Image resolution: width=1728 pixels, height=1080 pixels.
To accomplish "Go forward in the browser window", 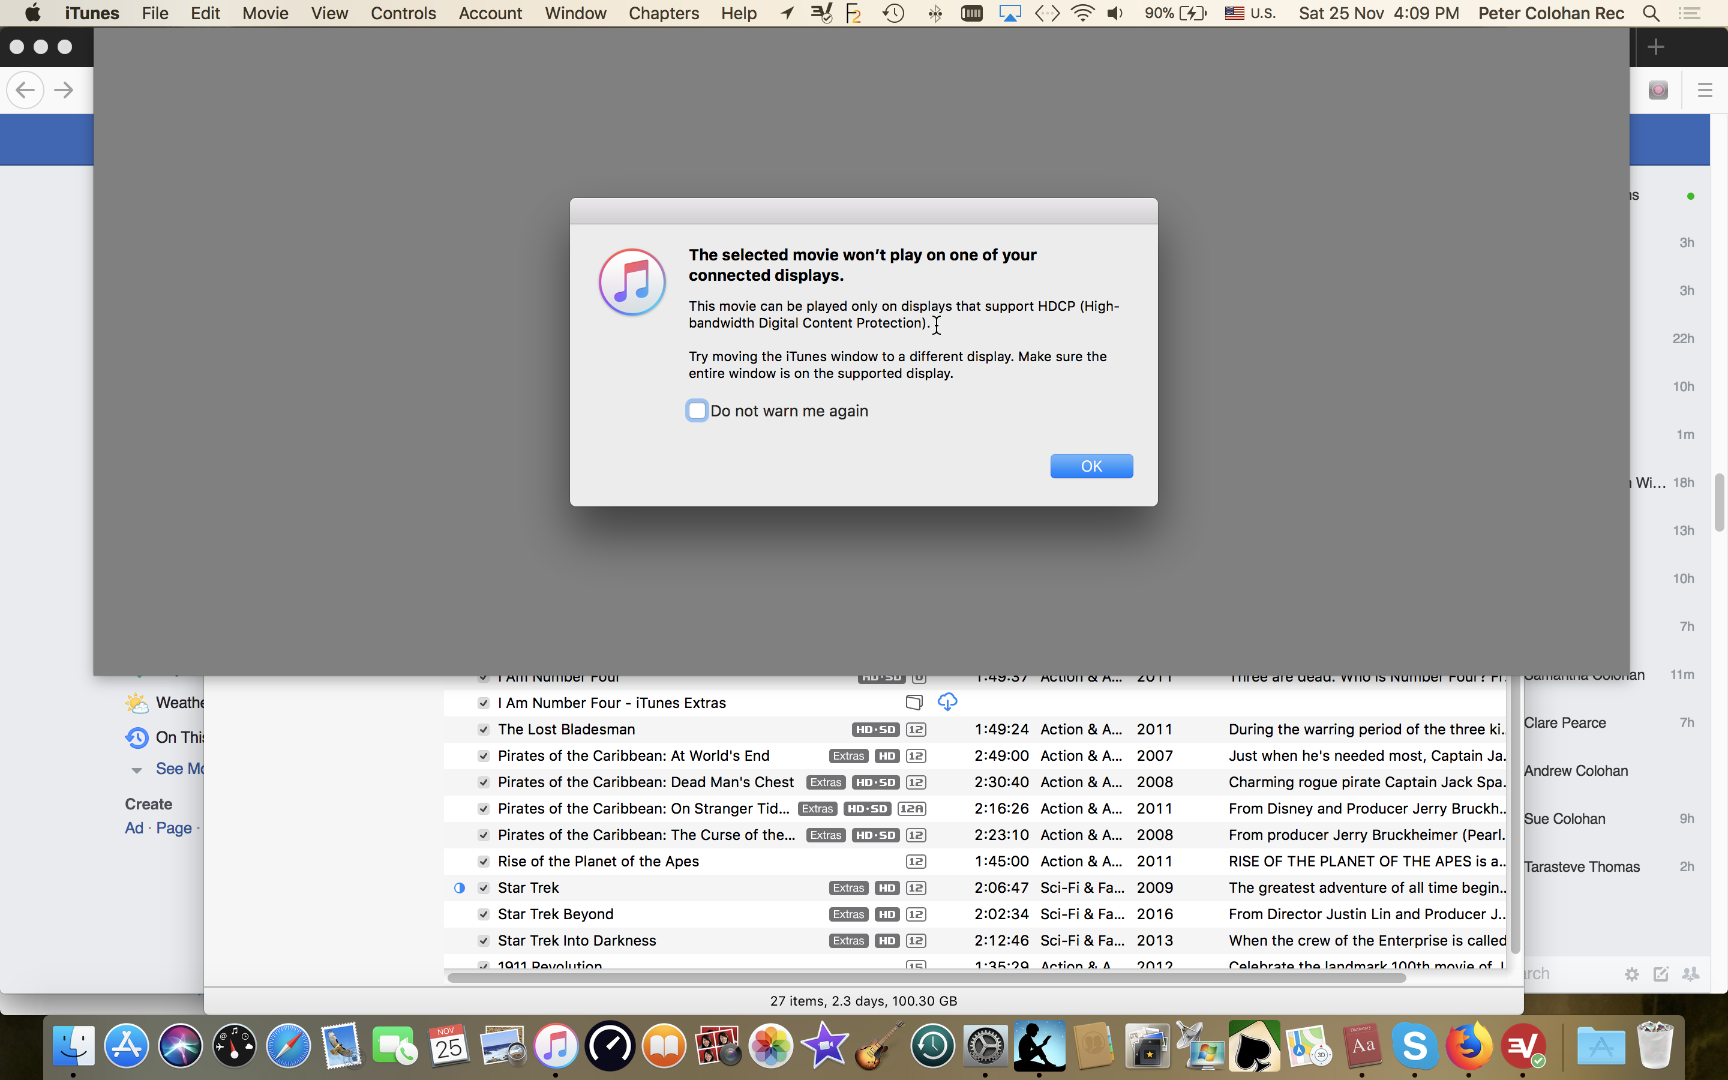I will [x=64, y=90].
